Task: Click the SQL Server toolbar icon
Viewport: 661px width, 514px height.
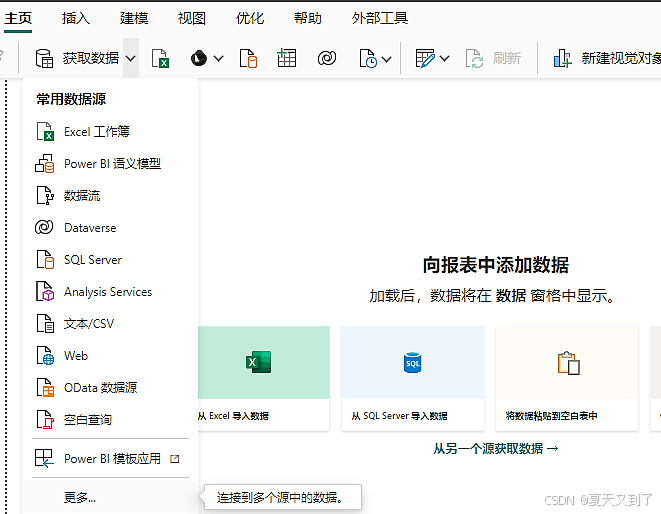Action: click(248, 58)
